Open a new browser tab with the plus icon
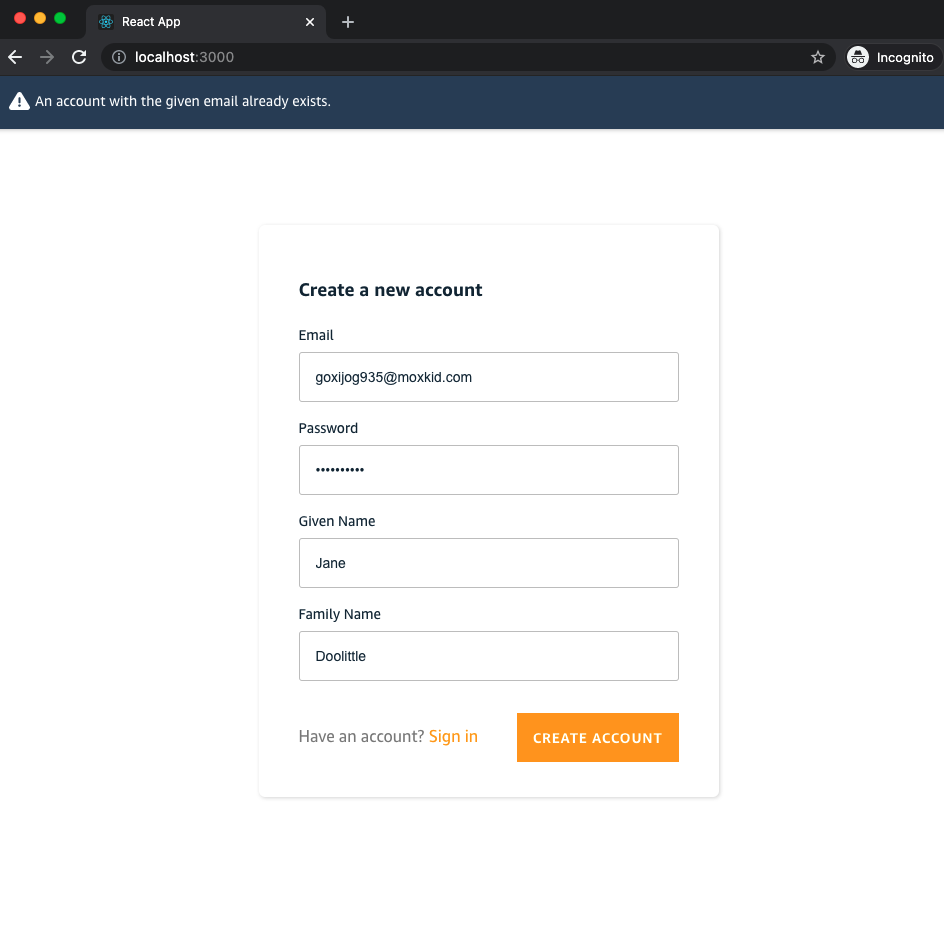The height and width of the screenshot is (951, 944). tap(347, 21)
